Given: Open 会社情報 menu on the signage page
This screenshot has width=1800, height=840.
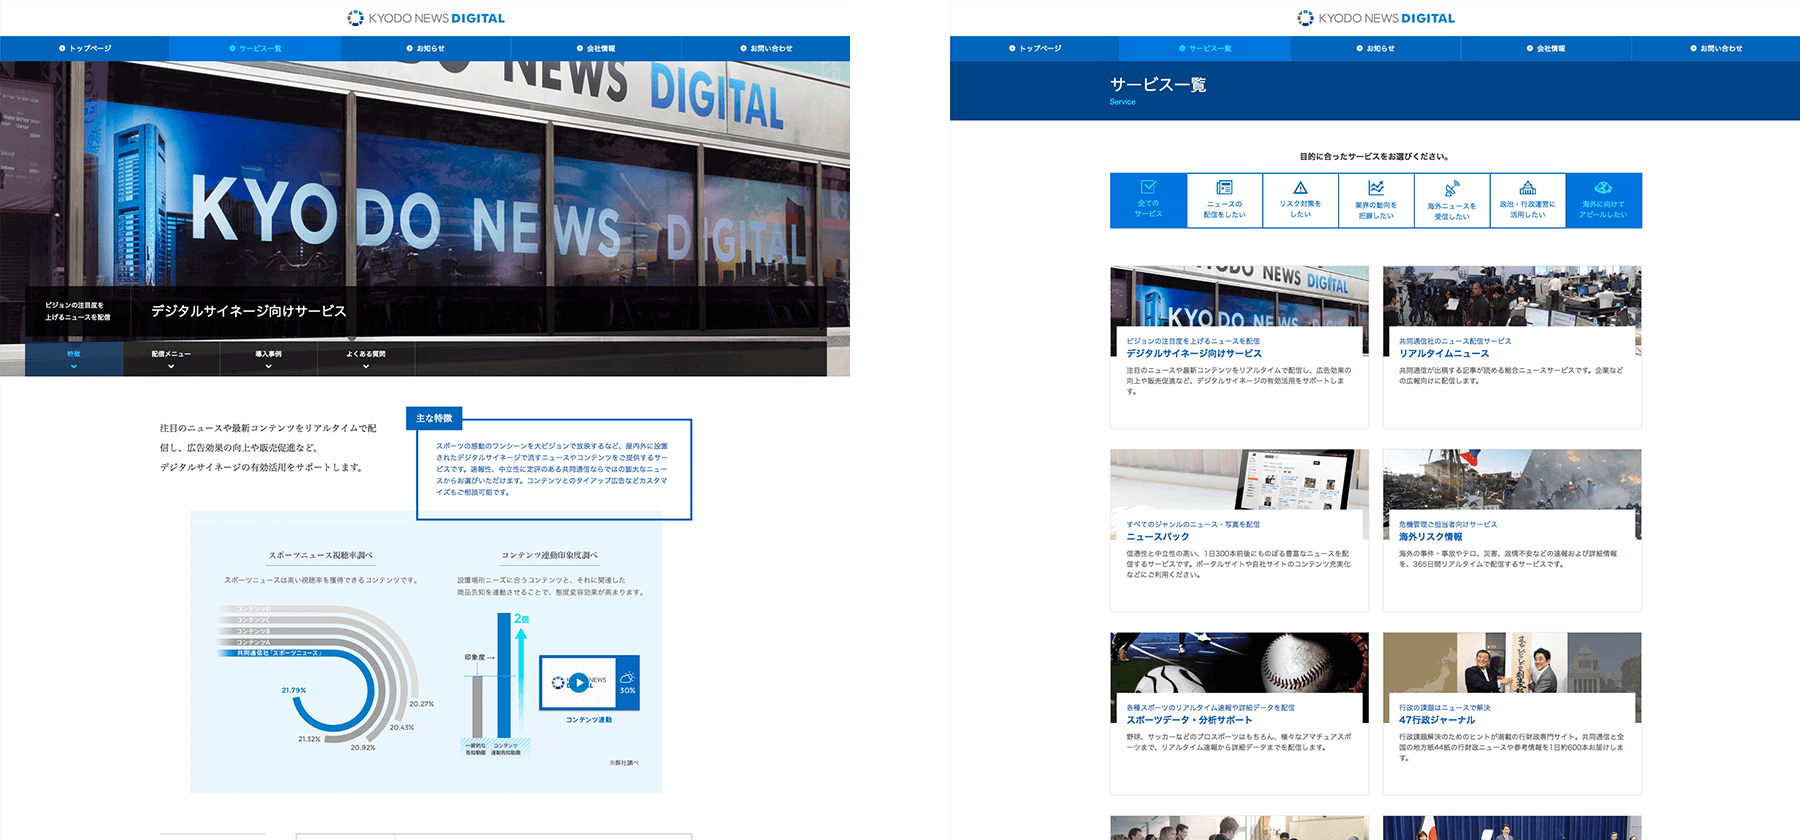Looking at the screenshot, I should point(596,48).
